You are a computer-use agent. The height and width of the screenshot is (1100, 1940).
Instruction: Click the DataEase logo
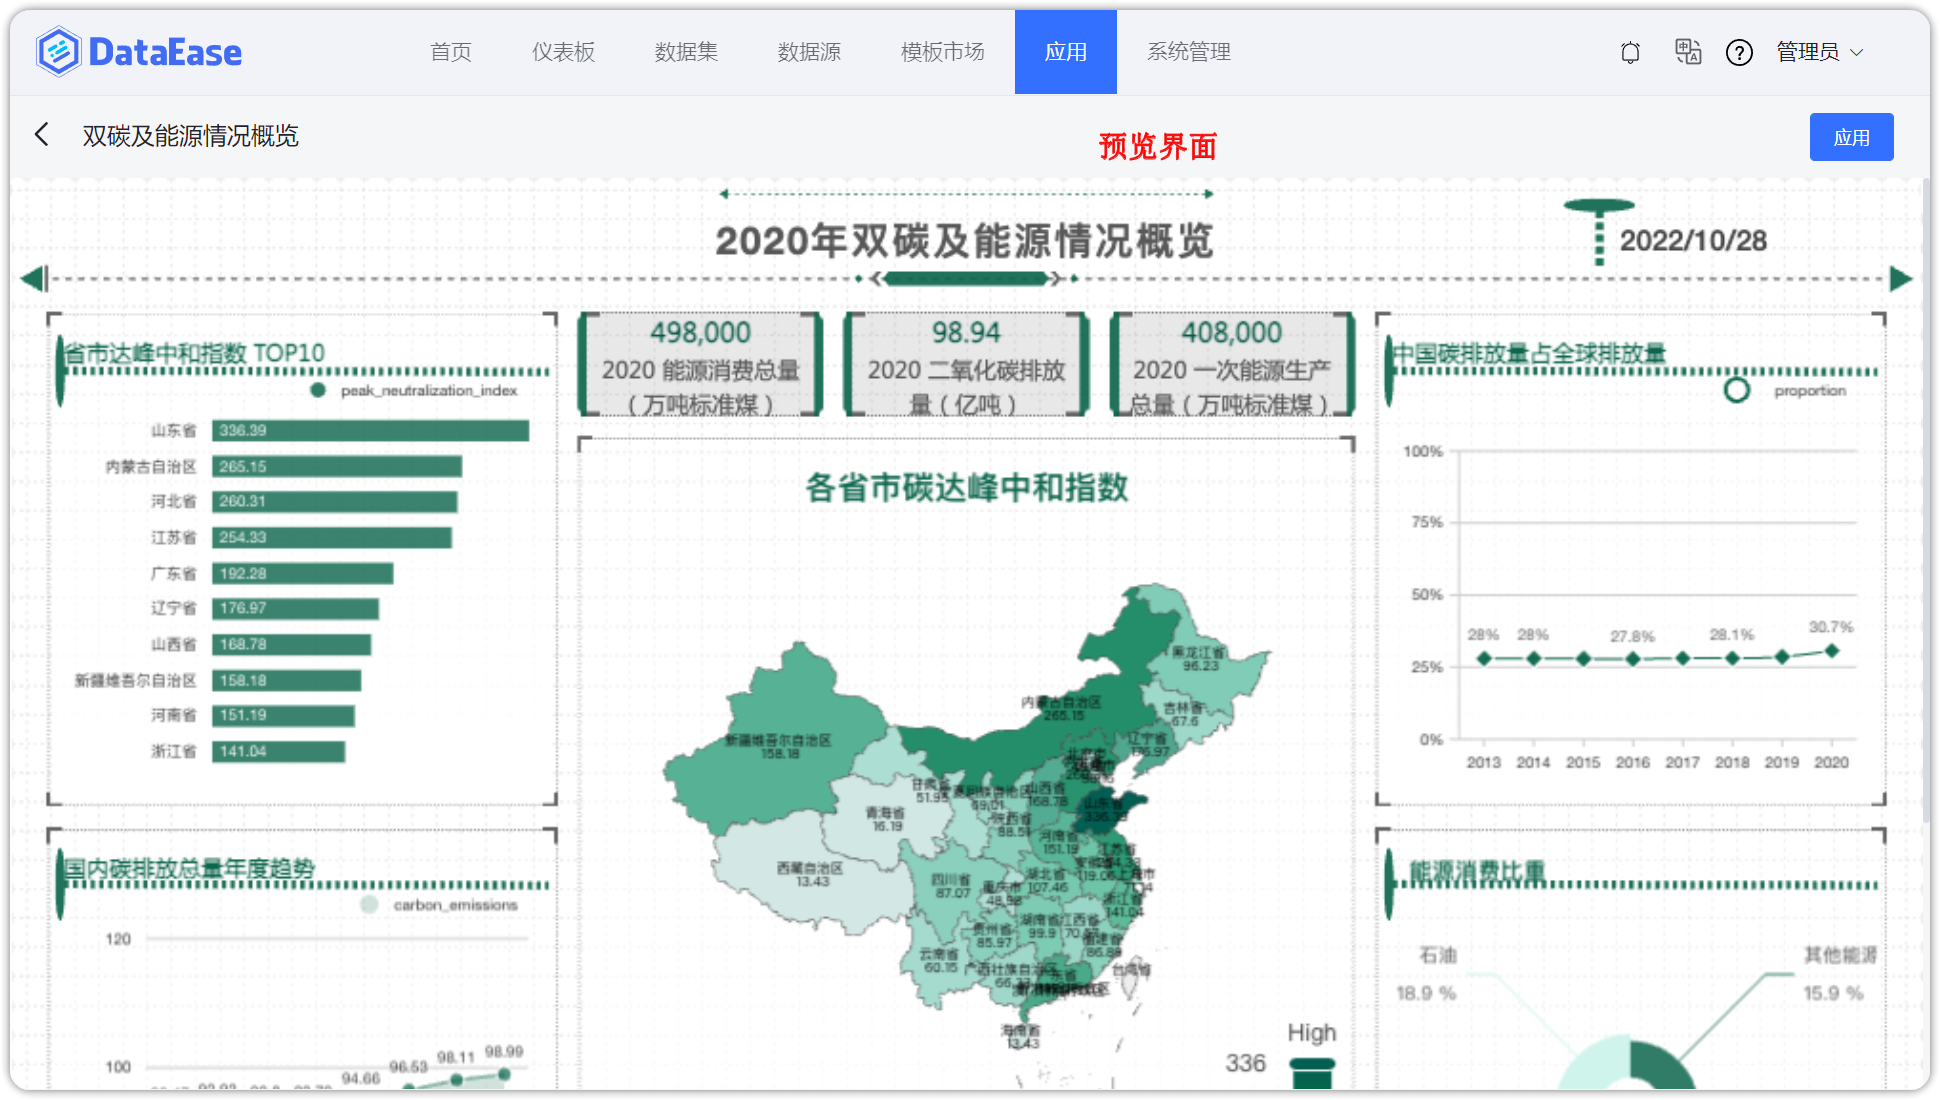tap(139, 52)
